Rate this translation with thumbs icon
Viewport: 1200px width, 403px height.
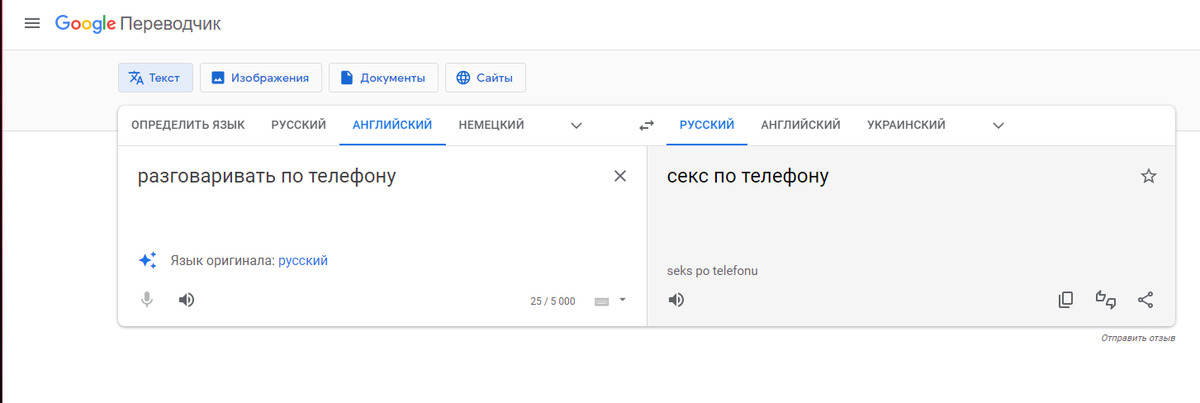[x=1106, y=299]
